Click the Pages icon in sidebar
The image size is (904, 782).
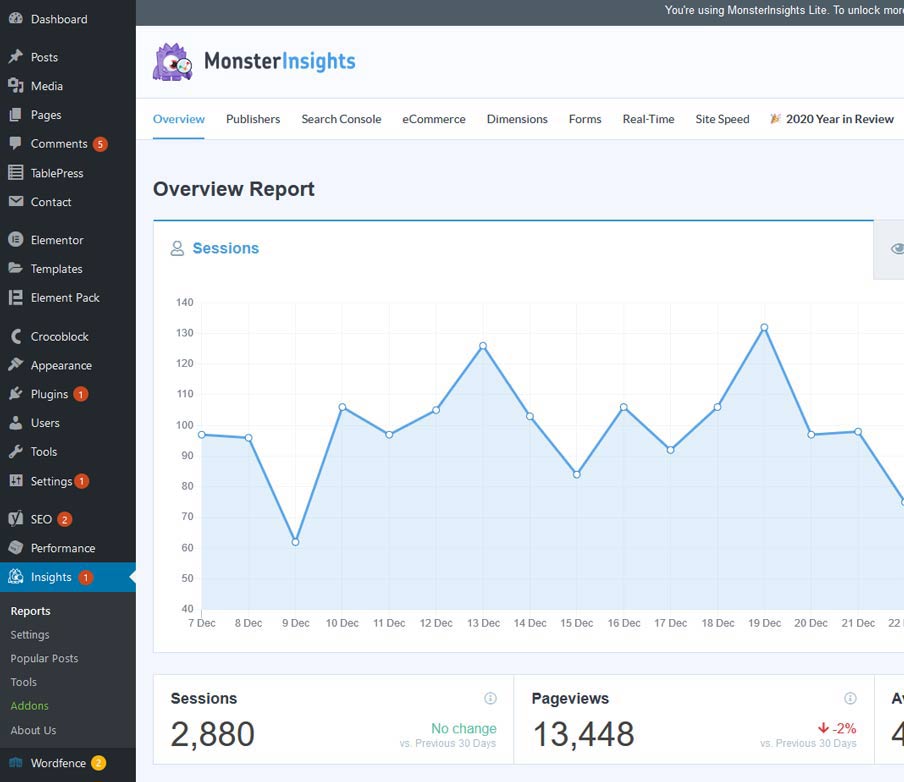coord(16,115)
